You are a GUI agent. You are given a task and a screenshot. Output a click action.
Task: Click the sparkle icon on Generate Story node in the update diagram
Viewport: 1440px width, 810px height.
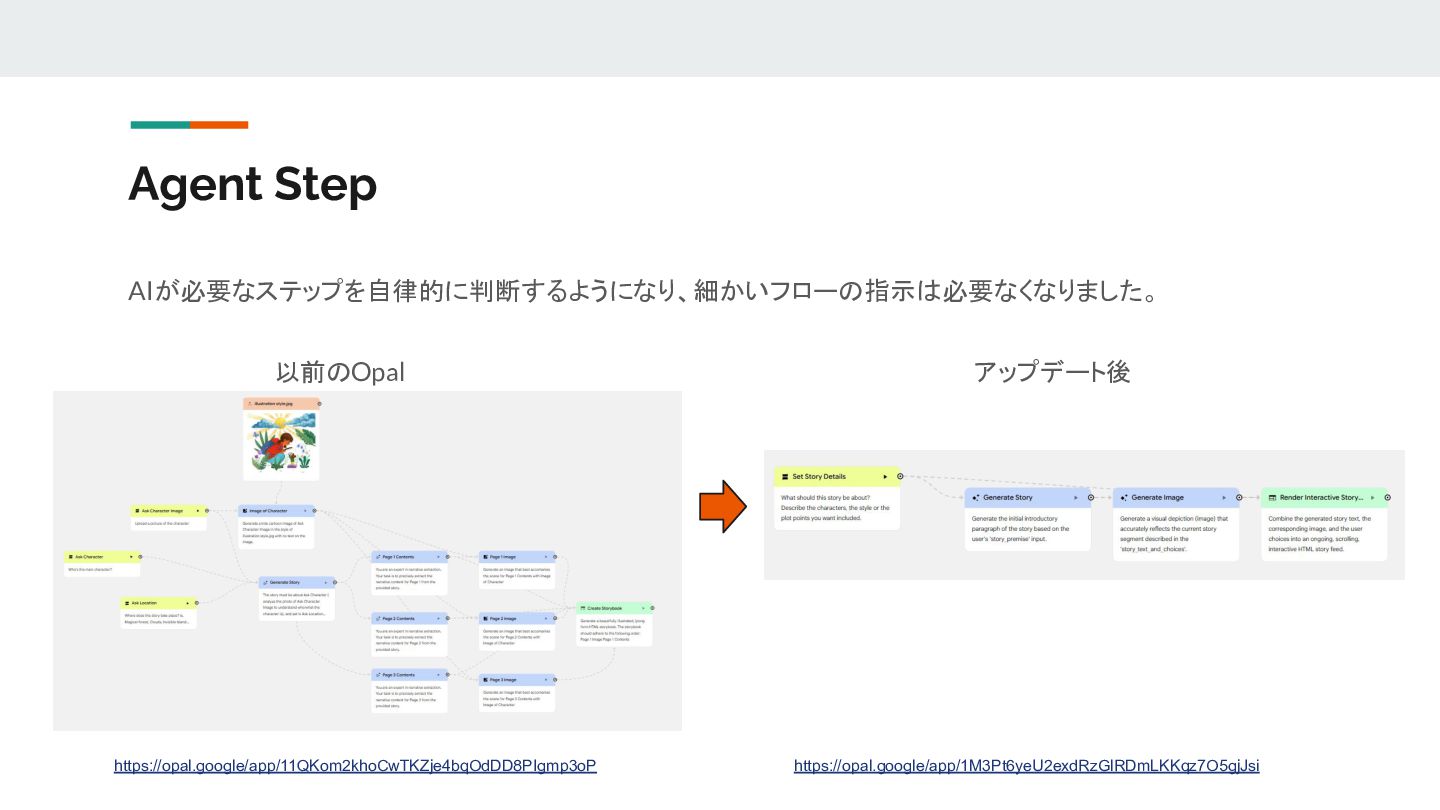tap(976, 497)
